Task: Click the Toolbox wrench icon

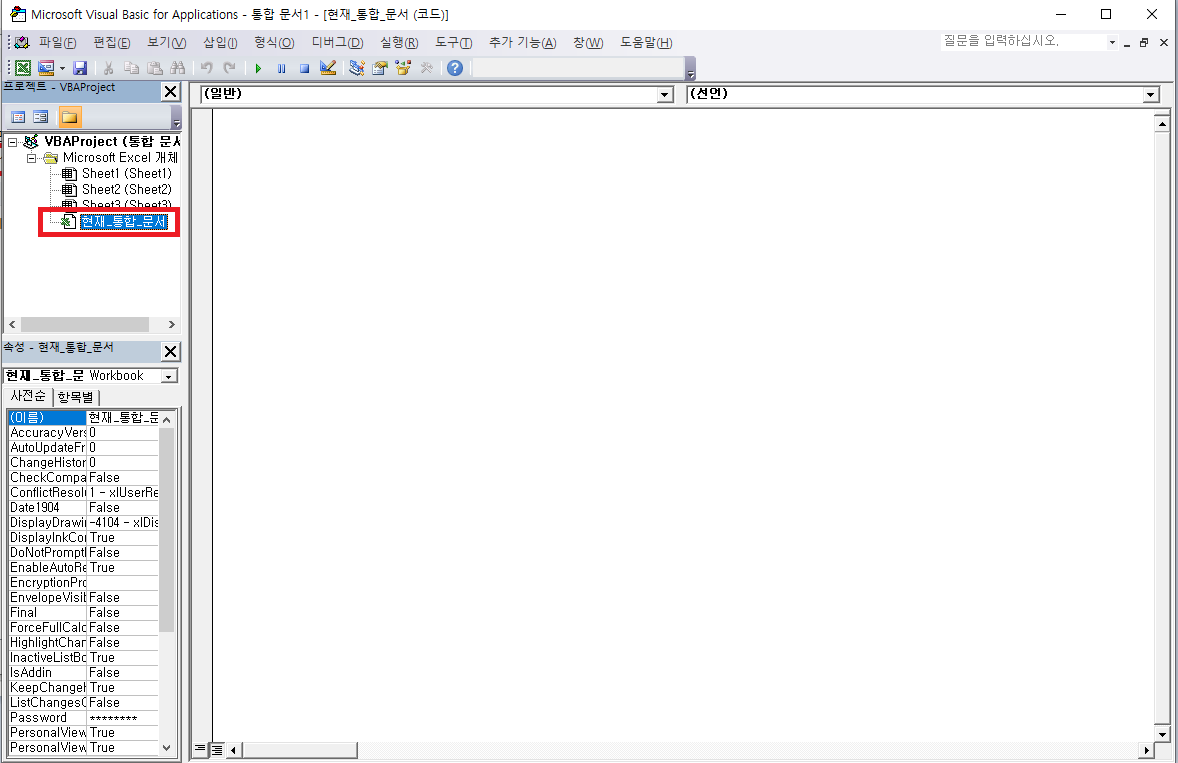Action: tap(427, 68)
